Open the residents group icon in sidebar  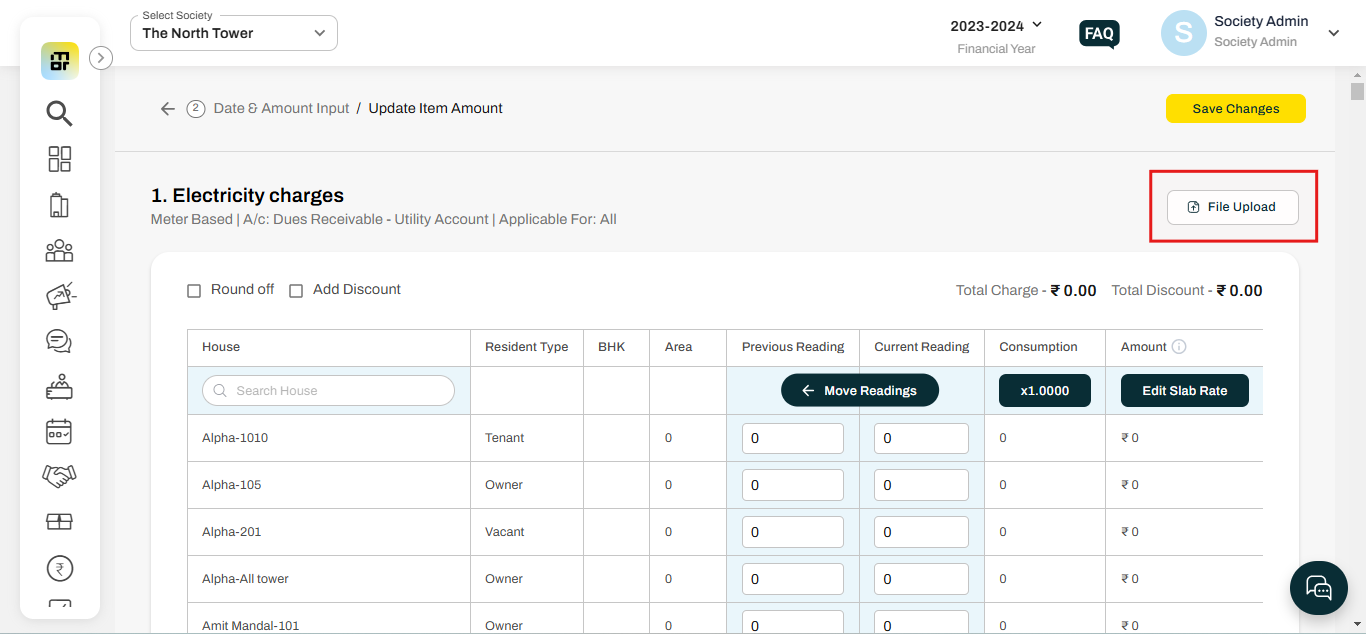(x=59, y=250)
